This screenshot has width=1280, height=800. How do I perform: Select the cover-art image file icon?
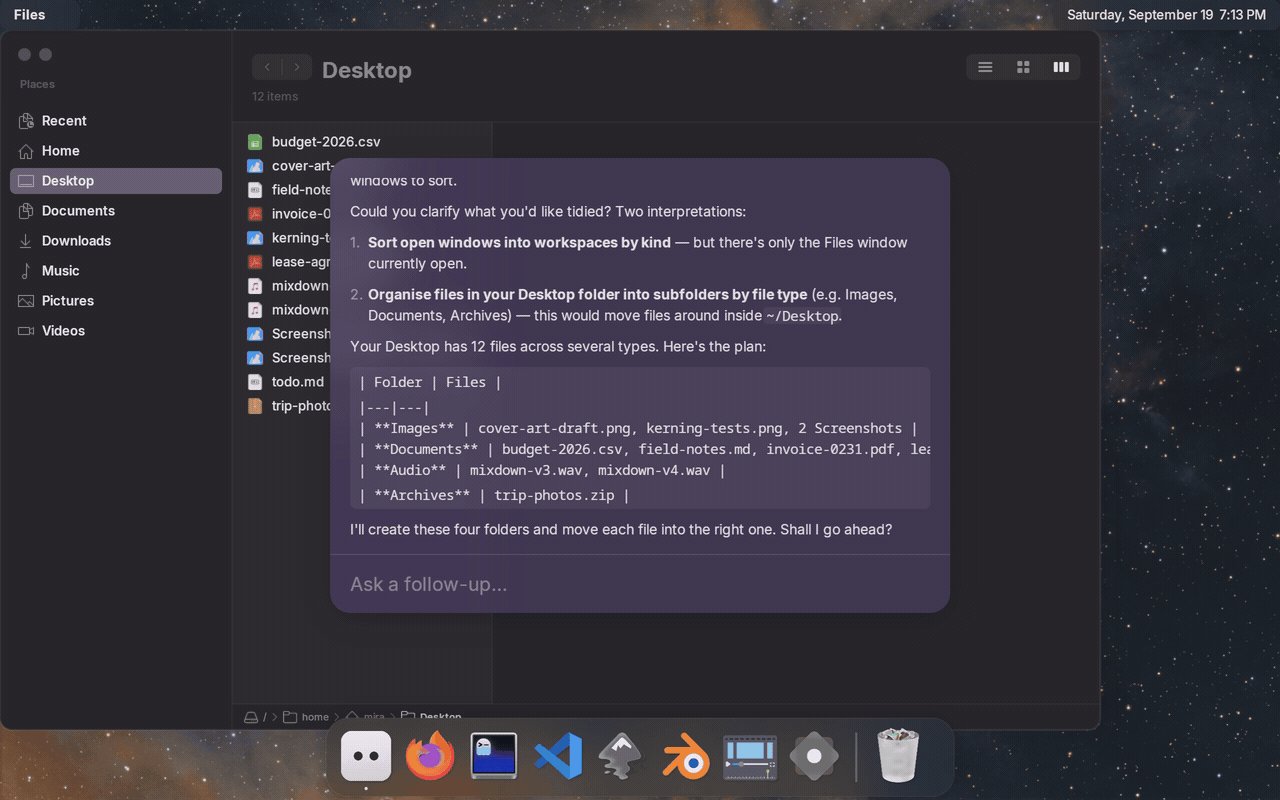[255, 166]
